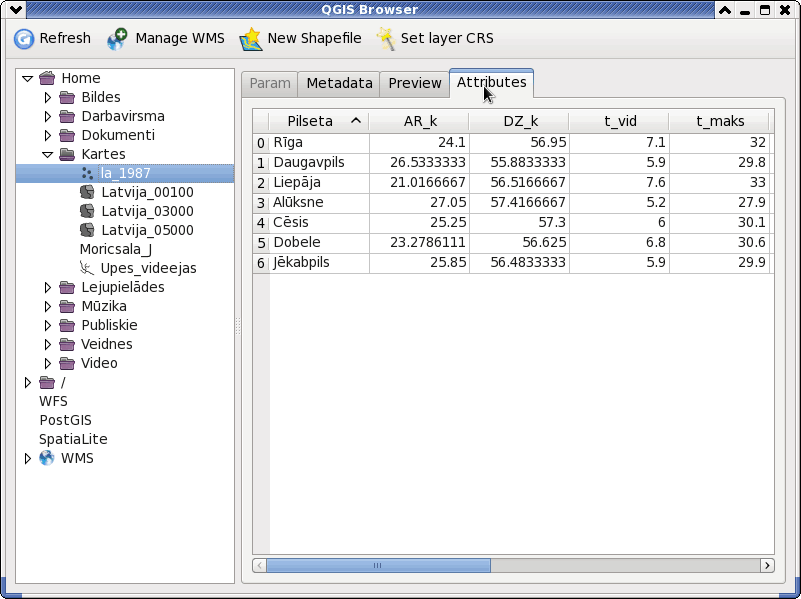801x599 pixels.
Task: Expand the Veidnes folder
Action: click(48, 344)
